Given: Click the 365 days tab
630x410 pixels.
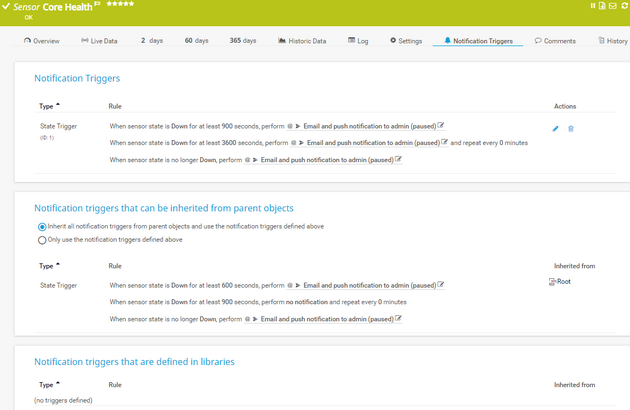Looking at the screenshot, I should coord(242,41).
